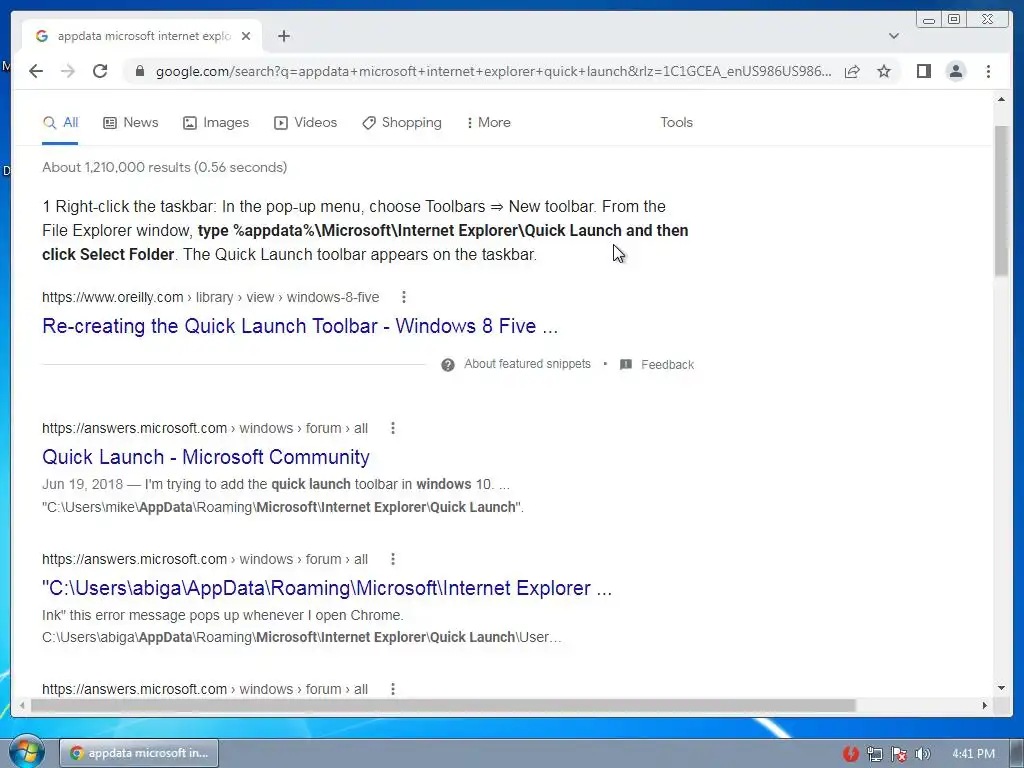Click the horizontal scroll right arrow

coord(985,705)
